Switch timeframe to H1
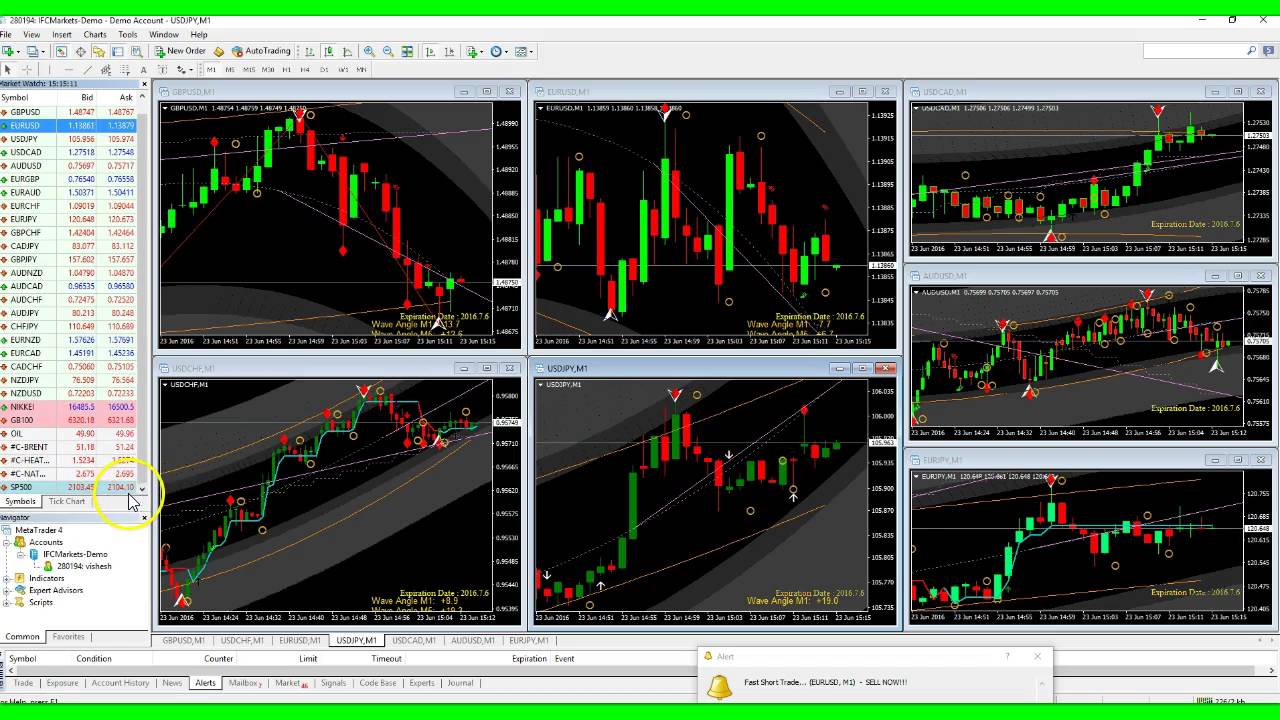This screenshot has width=1280, height=720. click(287, 70)
